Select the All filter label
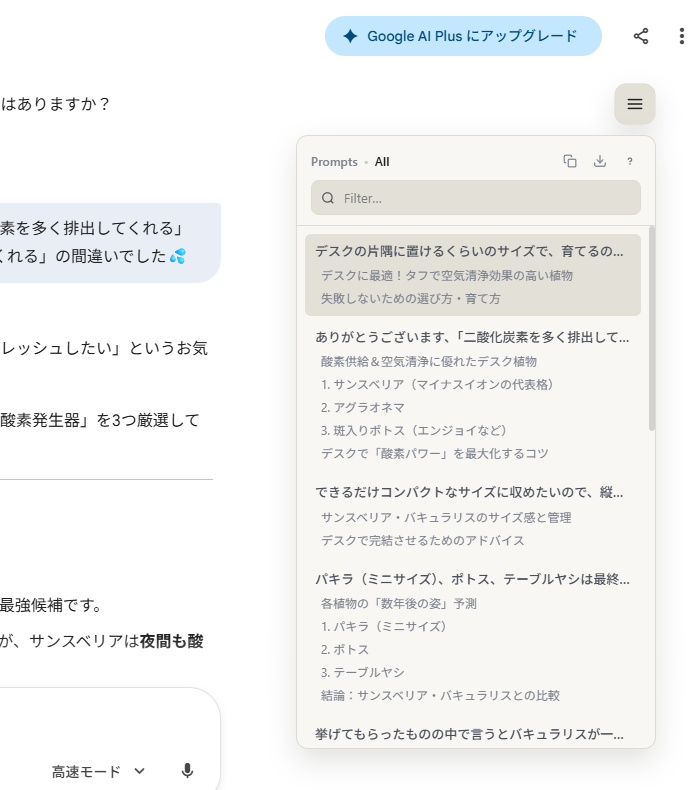The image size is (700, 790). pyautogui.click(x=382, y=162)
